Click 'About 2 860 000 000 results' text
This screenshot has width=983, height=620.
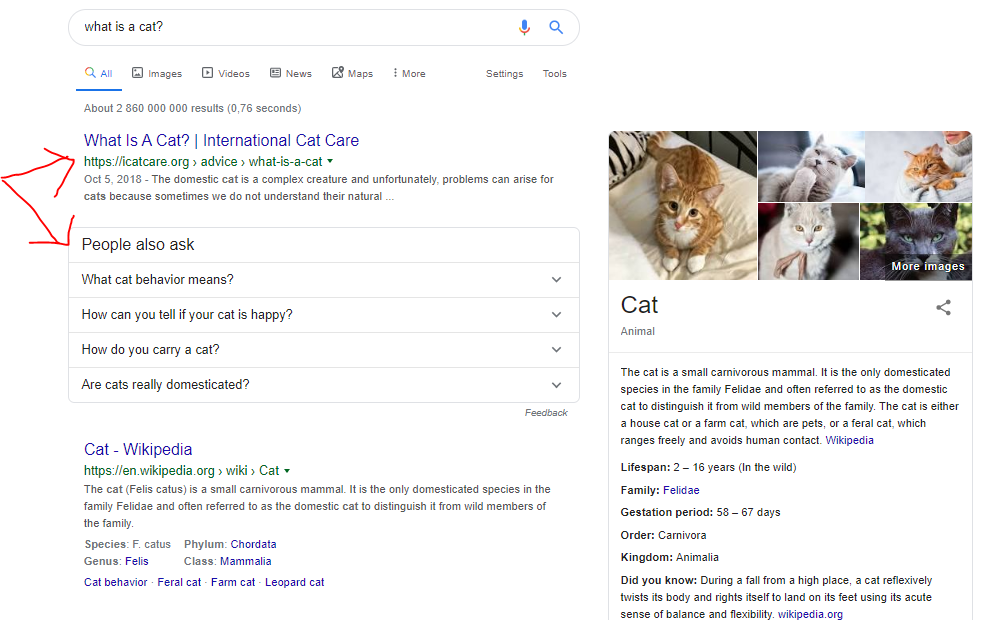(x=192, y=108)
